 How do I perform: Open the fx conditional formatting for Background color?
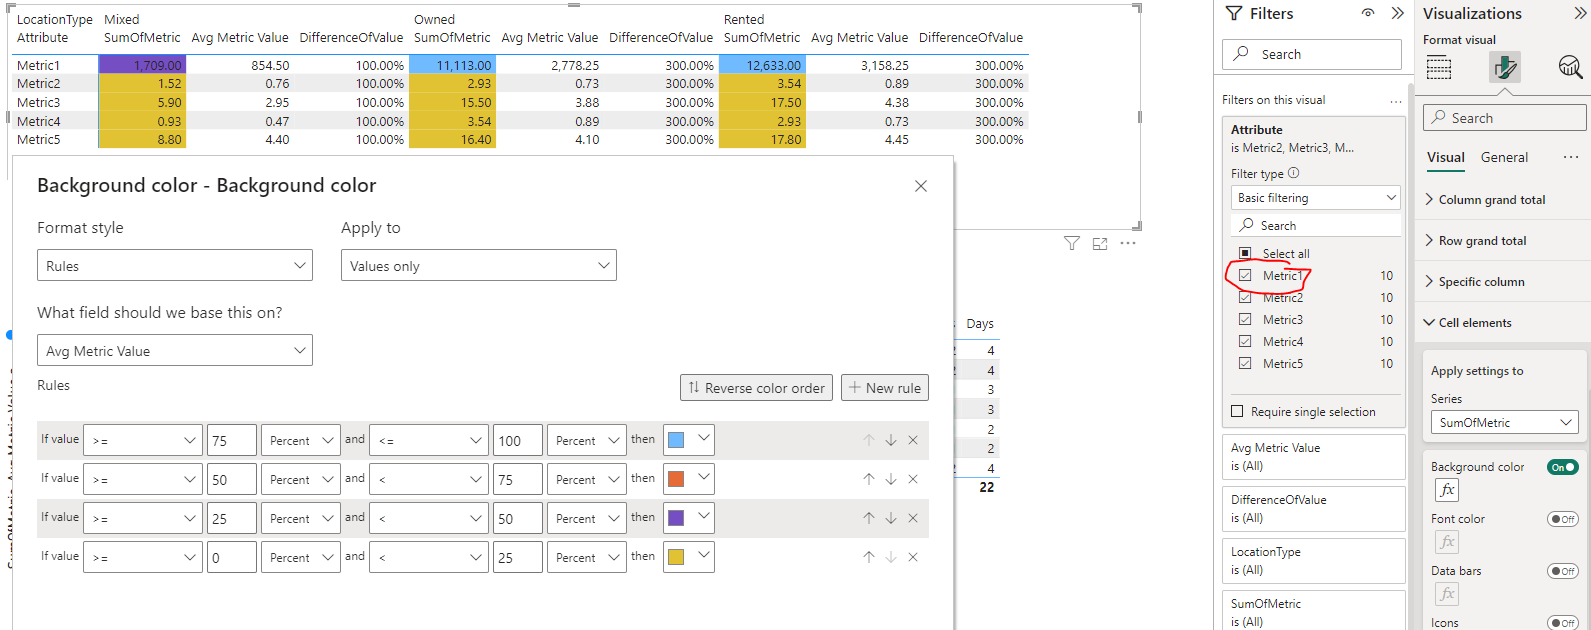pos(1447,489)
